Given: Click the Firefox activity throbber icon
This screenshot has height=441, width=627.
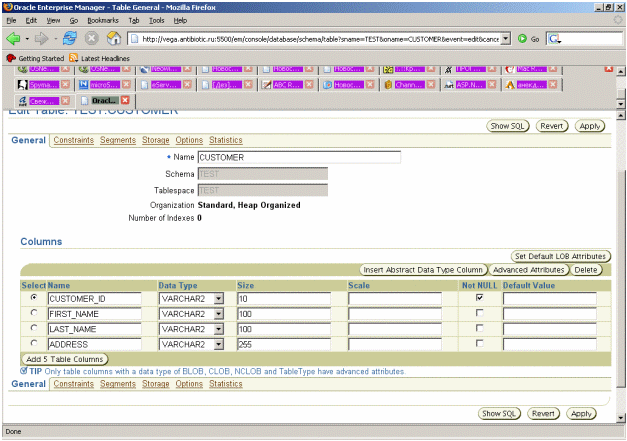Looking at the screenshot, I should click(619, 20).
